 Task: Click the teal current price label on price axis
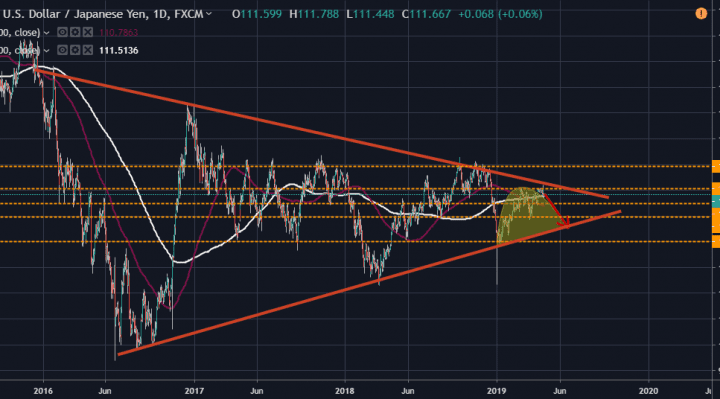pos(716,201)
